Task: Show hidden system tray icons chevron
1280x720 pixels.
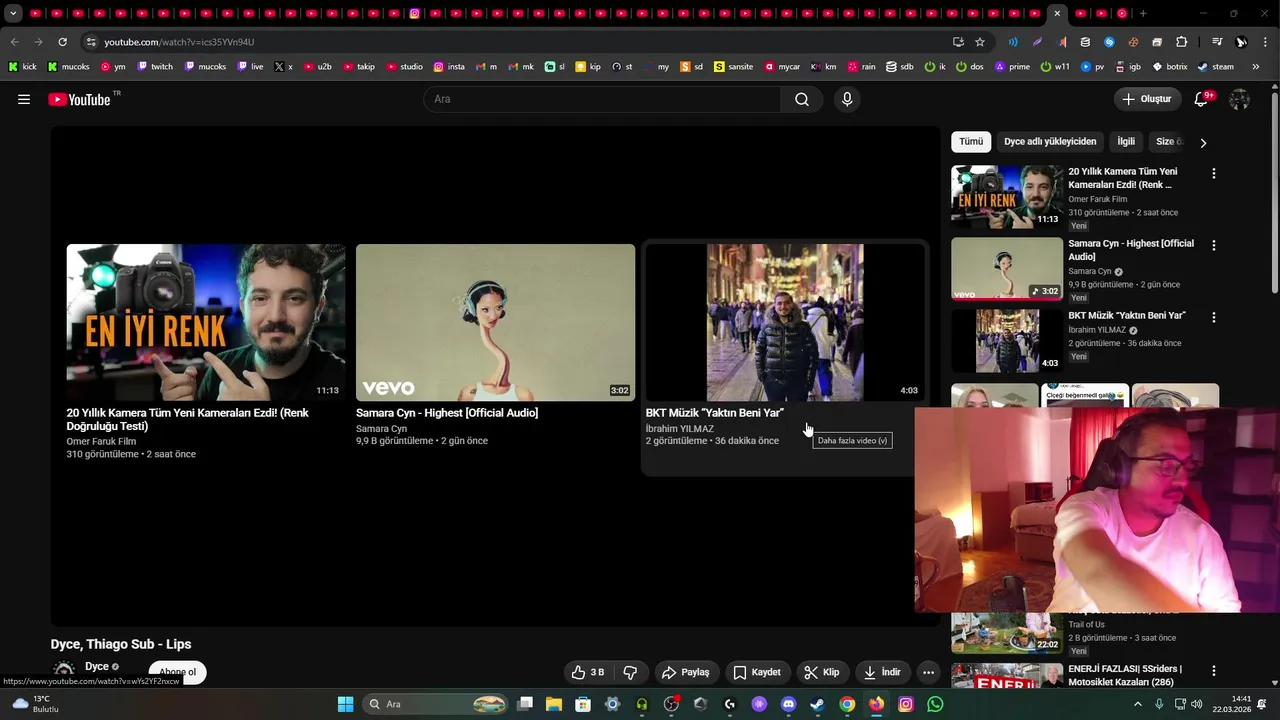Action: pos(1137,704)
